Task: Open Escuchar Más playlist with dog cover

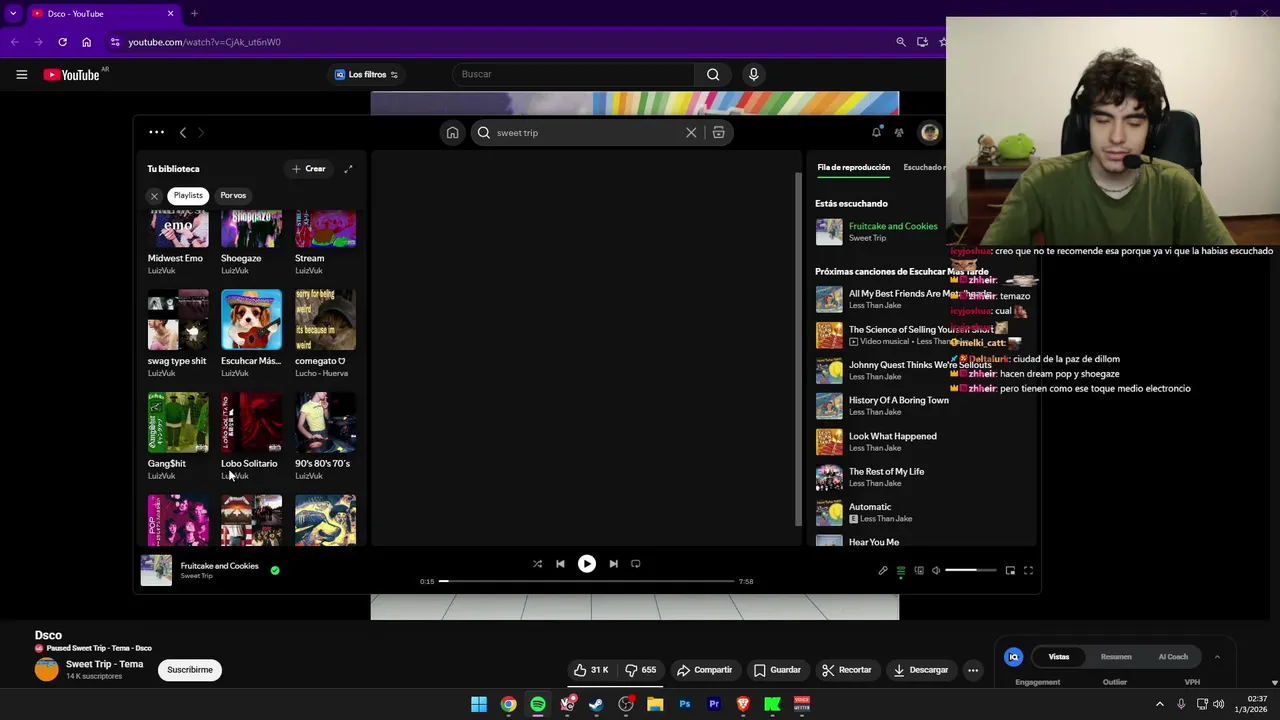Action: (251, 333)
